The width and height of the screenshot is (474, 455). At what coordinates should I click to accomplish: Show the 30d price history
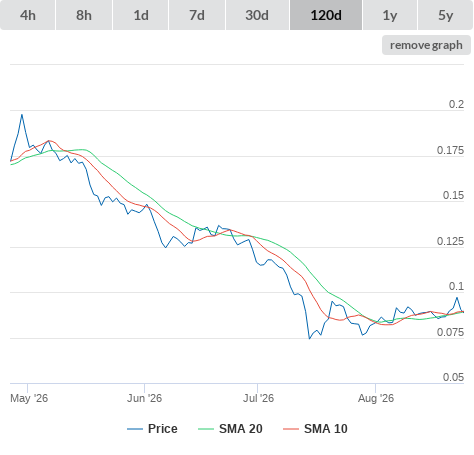[257, 15]
